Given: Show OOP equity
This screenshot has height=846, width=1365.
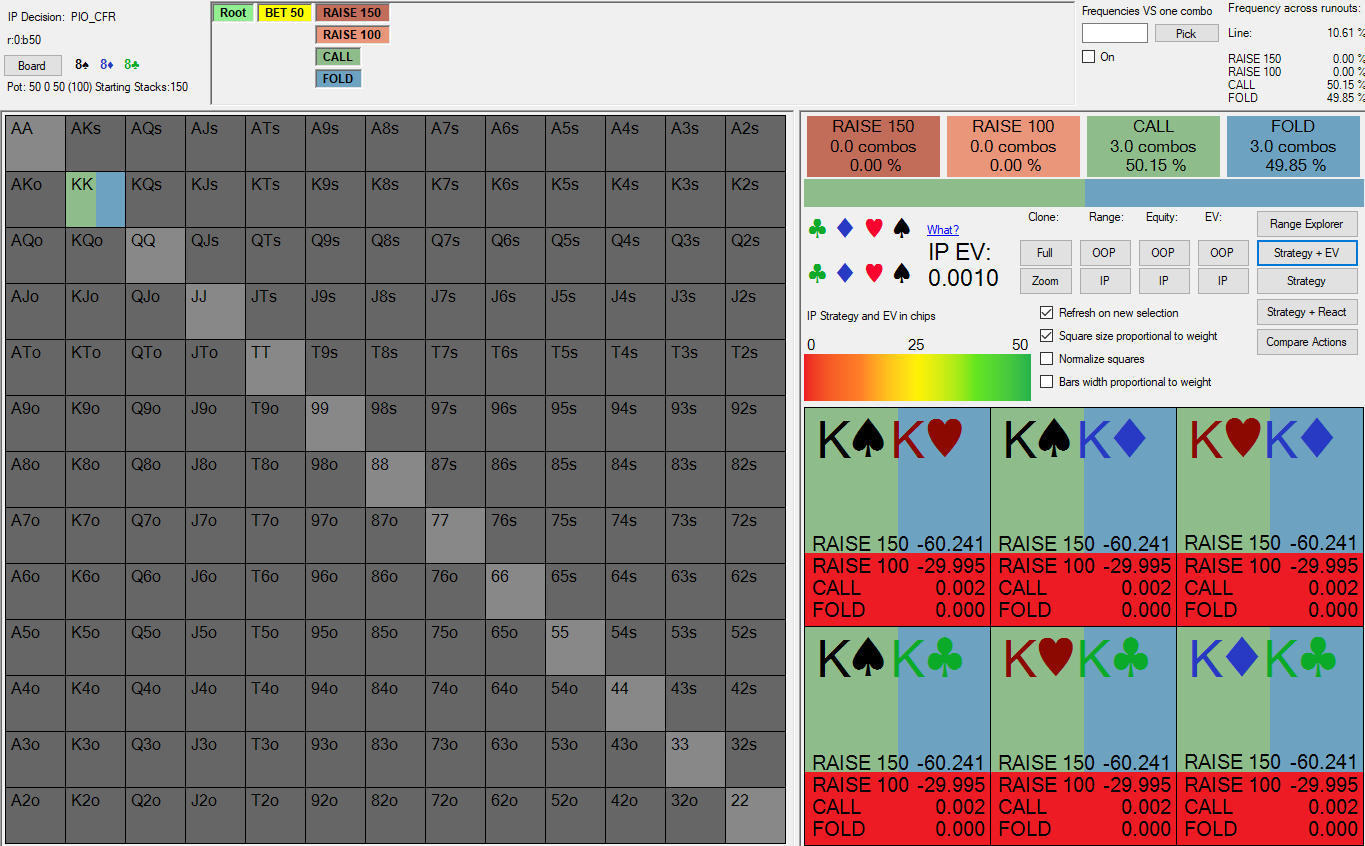Looking at the screenshot, I should point(1163,253).
